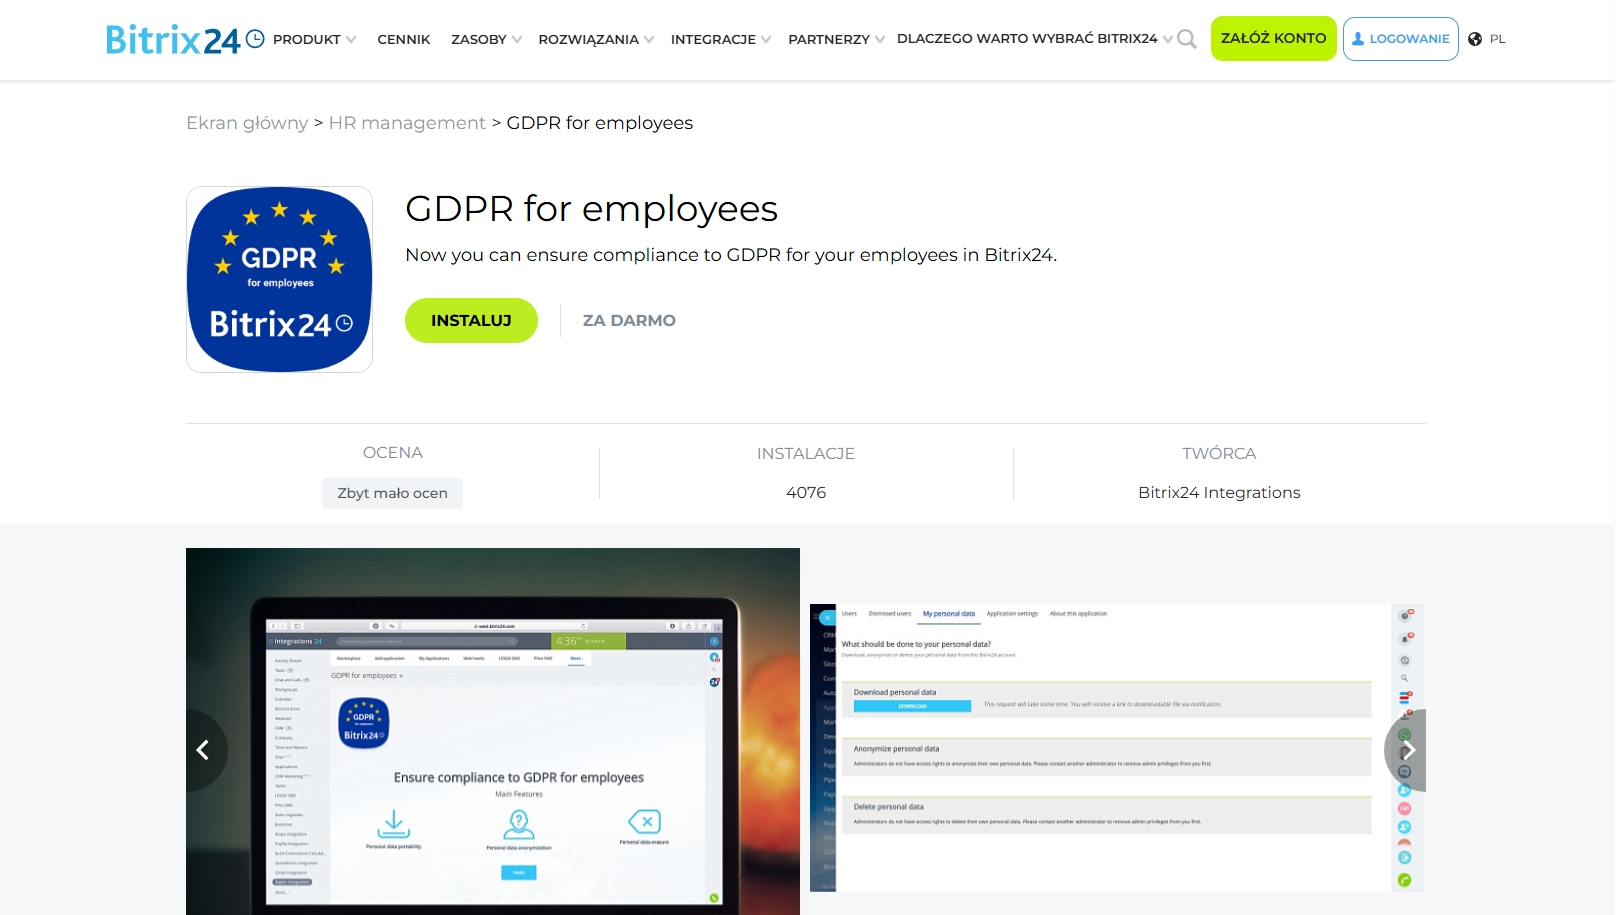Show next screenshot with right arrow
Viewport: 1616px width, 915px height.
click(x=1408, y=750)
